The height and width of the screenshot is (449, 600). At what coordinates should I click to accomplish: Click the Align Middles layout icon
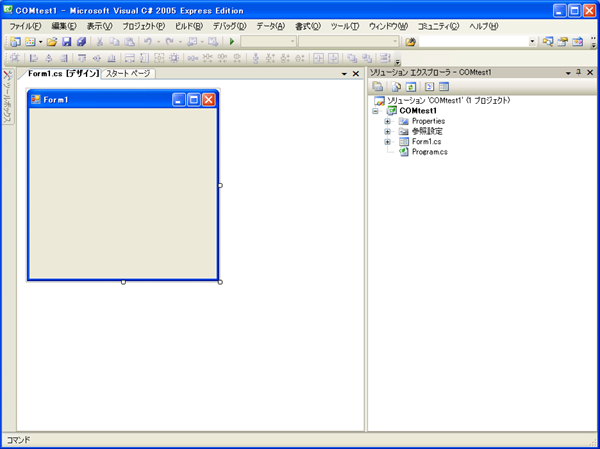(x=96, y=58)
